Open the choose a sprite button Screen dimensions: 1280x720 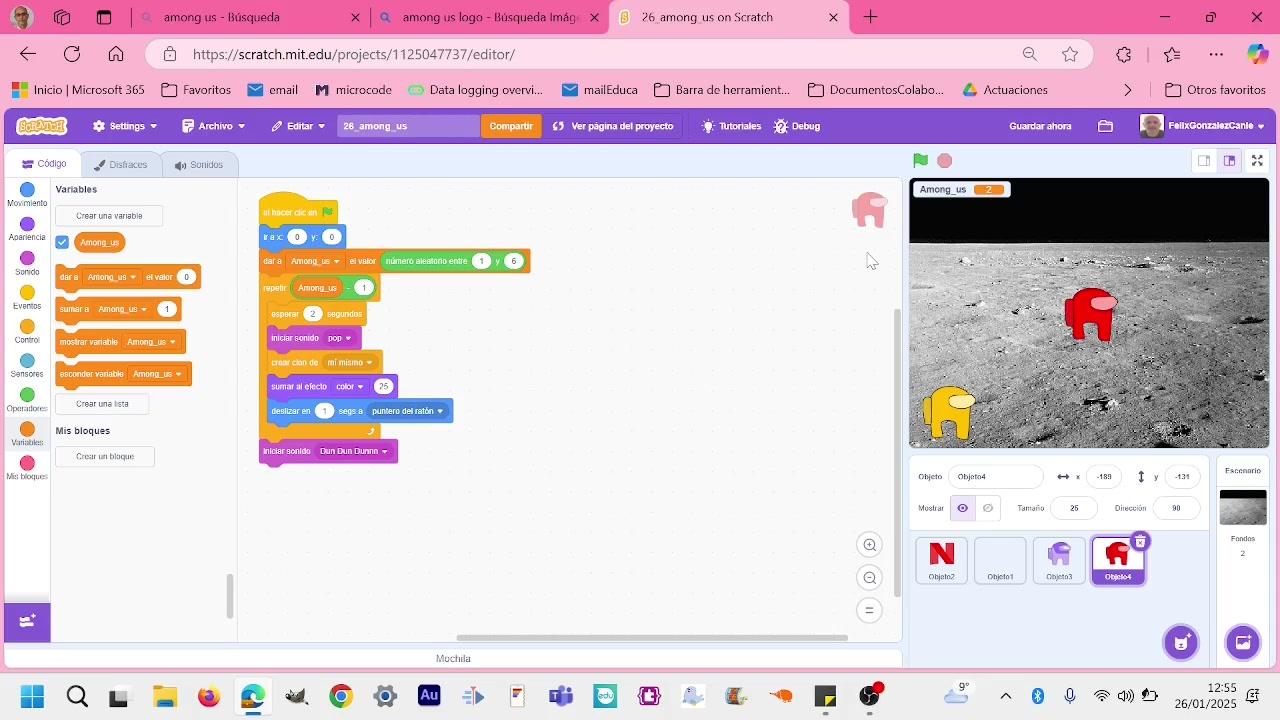coord(1181,642)
